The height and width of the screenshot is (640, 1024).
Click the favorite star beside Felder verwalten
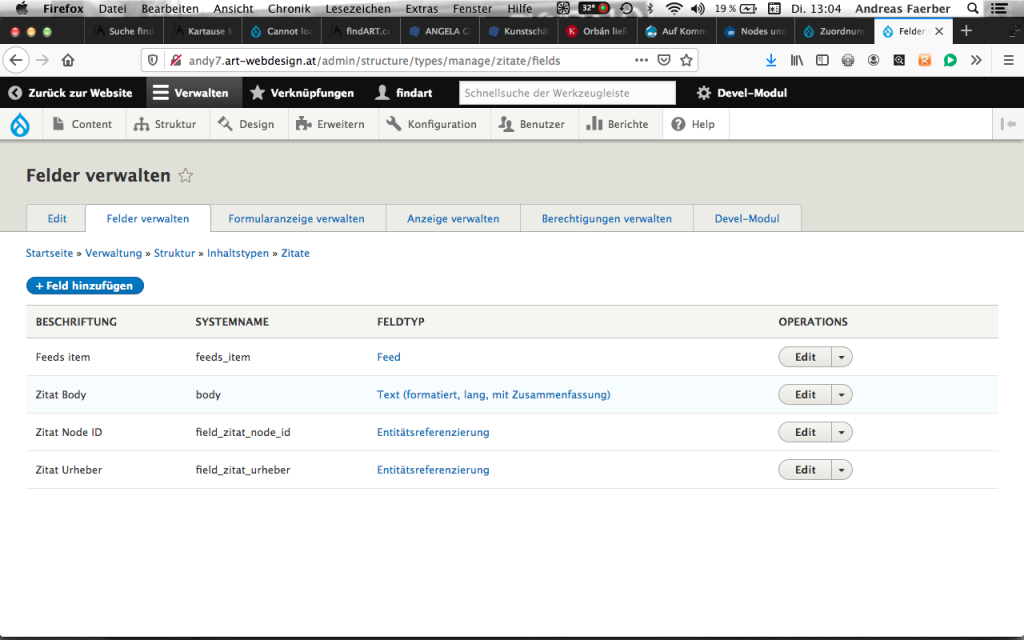[x=185, y=176]
